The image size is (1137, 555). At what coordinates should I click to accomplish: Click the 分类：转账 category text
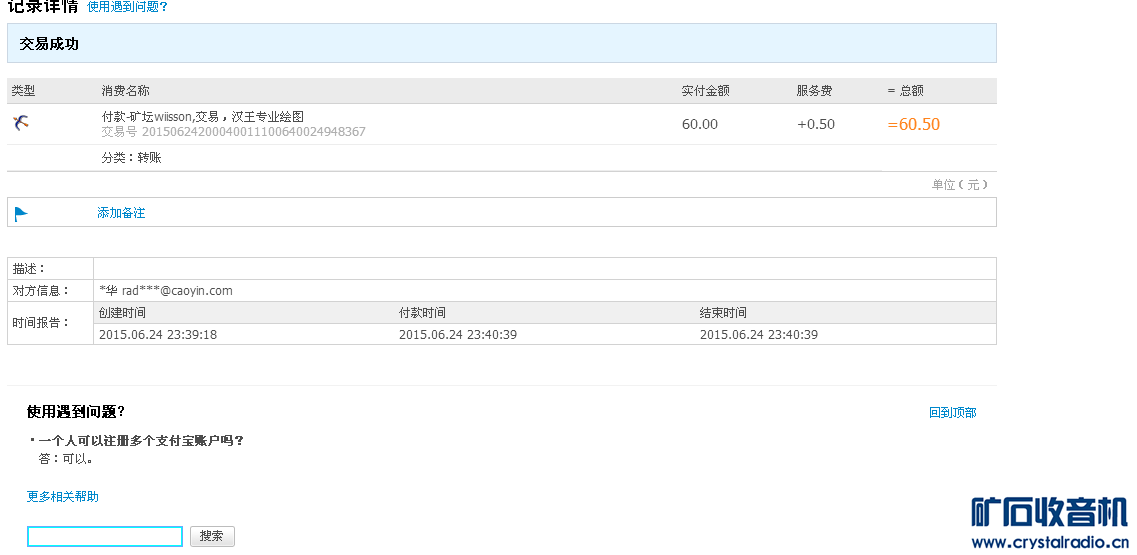coord(131,157)
